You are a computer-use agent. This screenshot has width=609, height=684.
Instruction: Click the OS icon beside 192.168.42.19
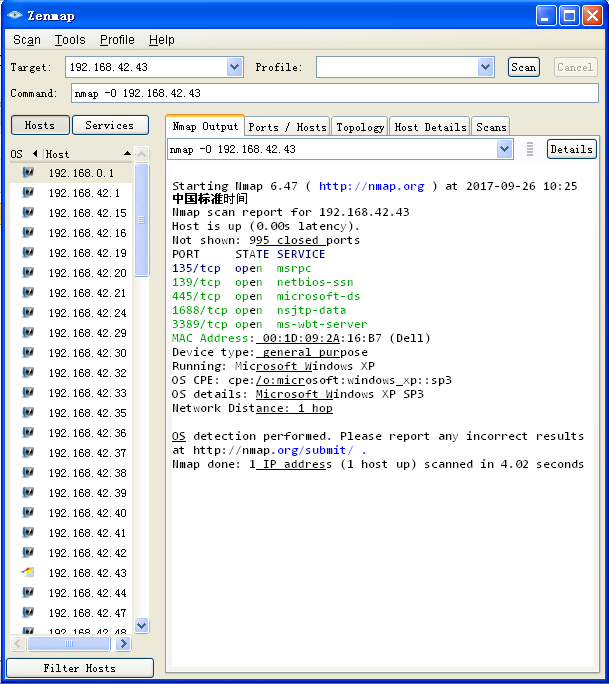pyautogui.click(x=28, y=253)
